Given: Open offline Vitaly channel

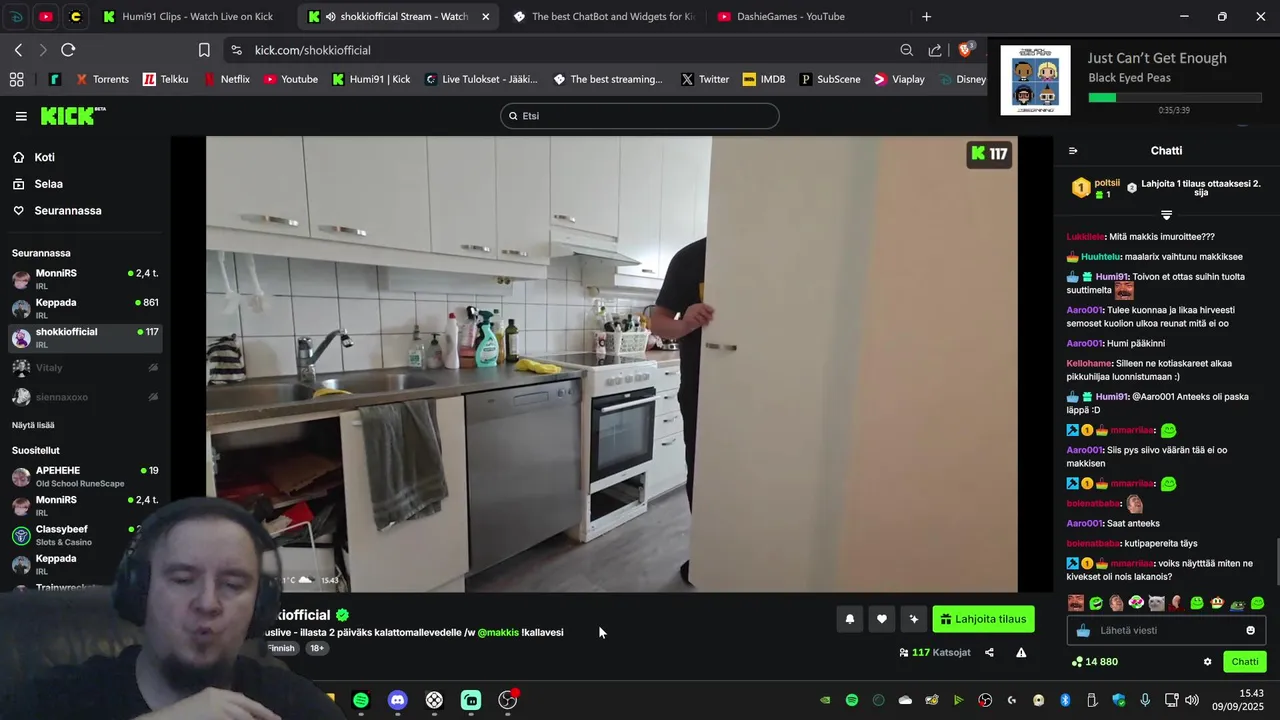Looking at the screenshot, I should (85, 368).
